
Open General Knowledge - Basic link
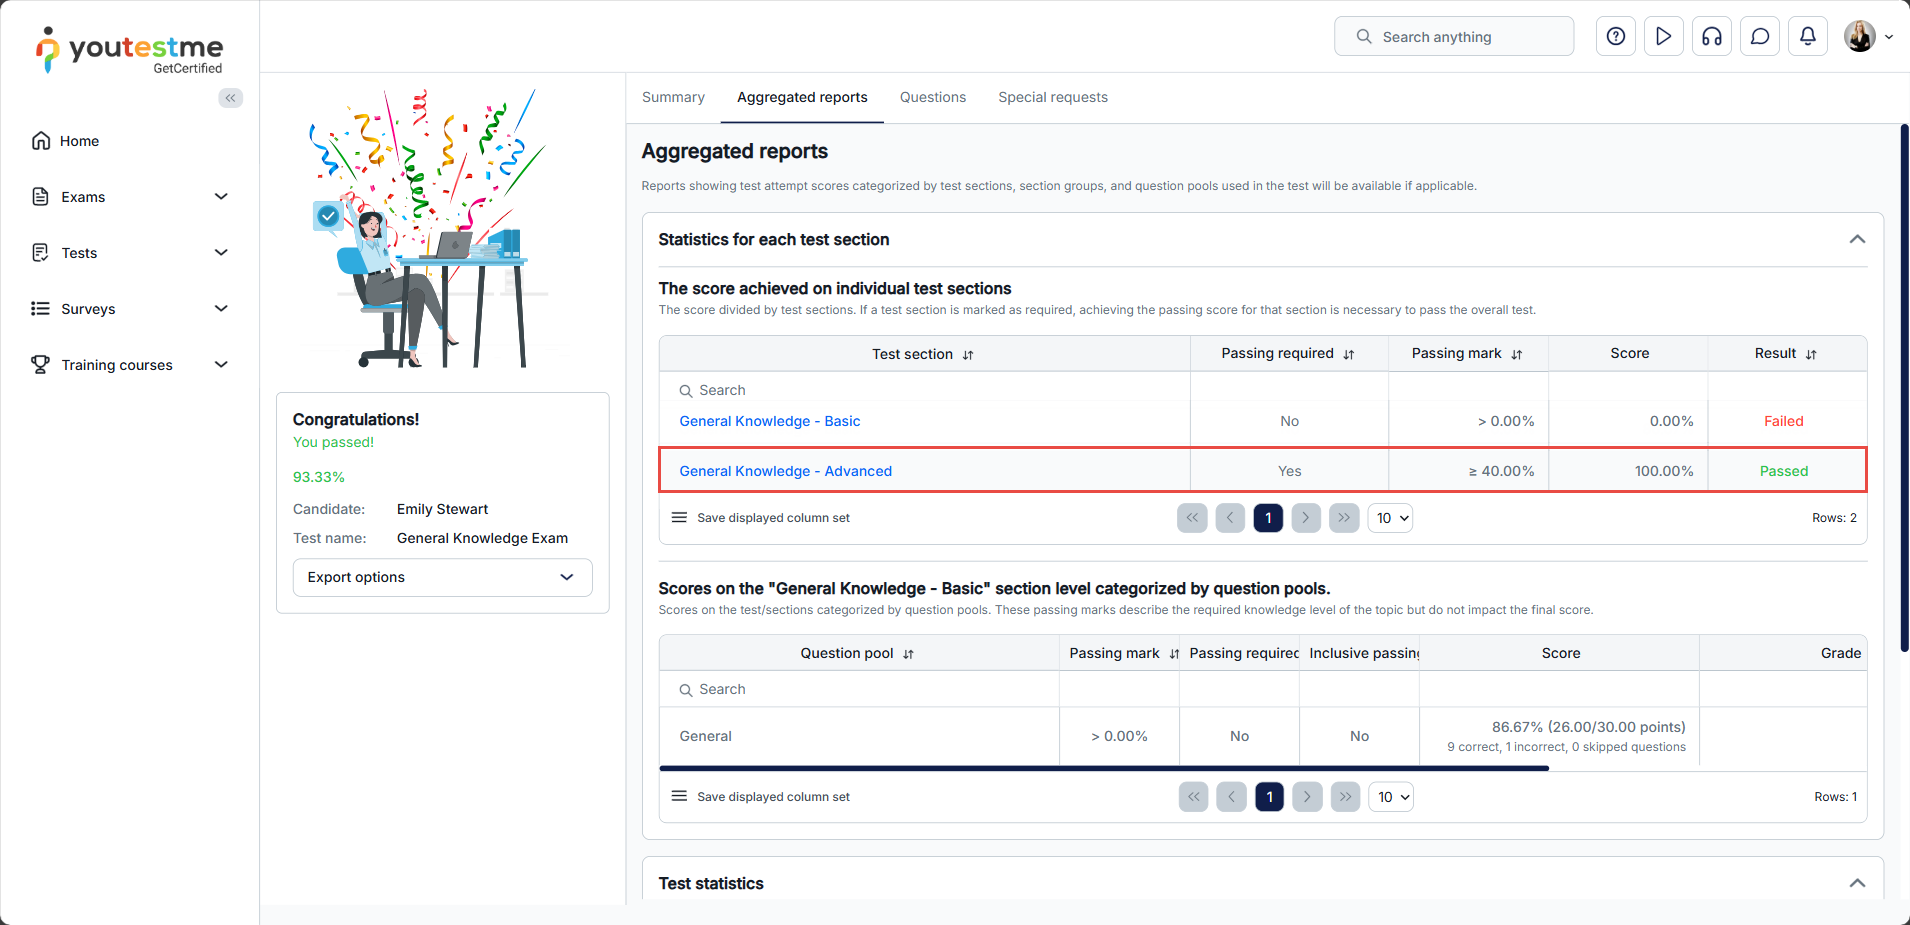[x=769, y=421]
